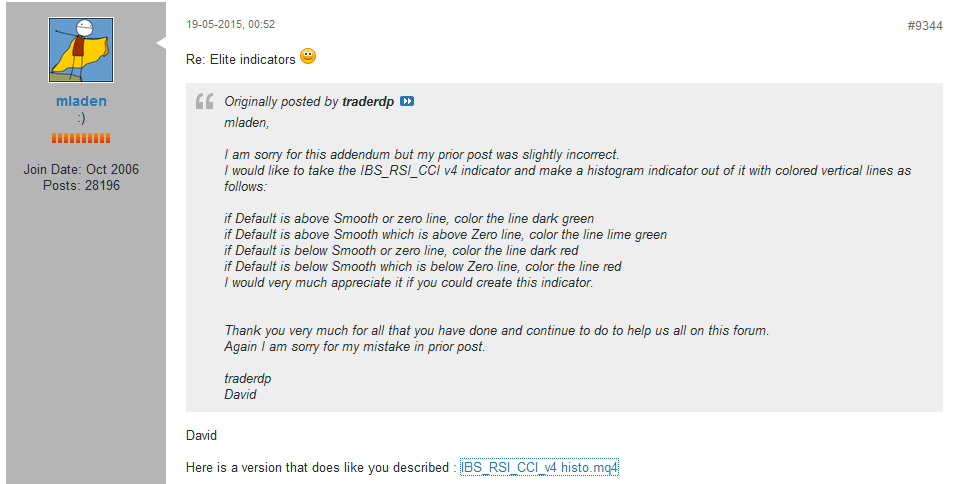
Task: Click traderdp's name in the quote header
Action: click(x=369, y=102)
